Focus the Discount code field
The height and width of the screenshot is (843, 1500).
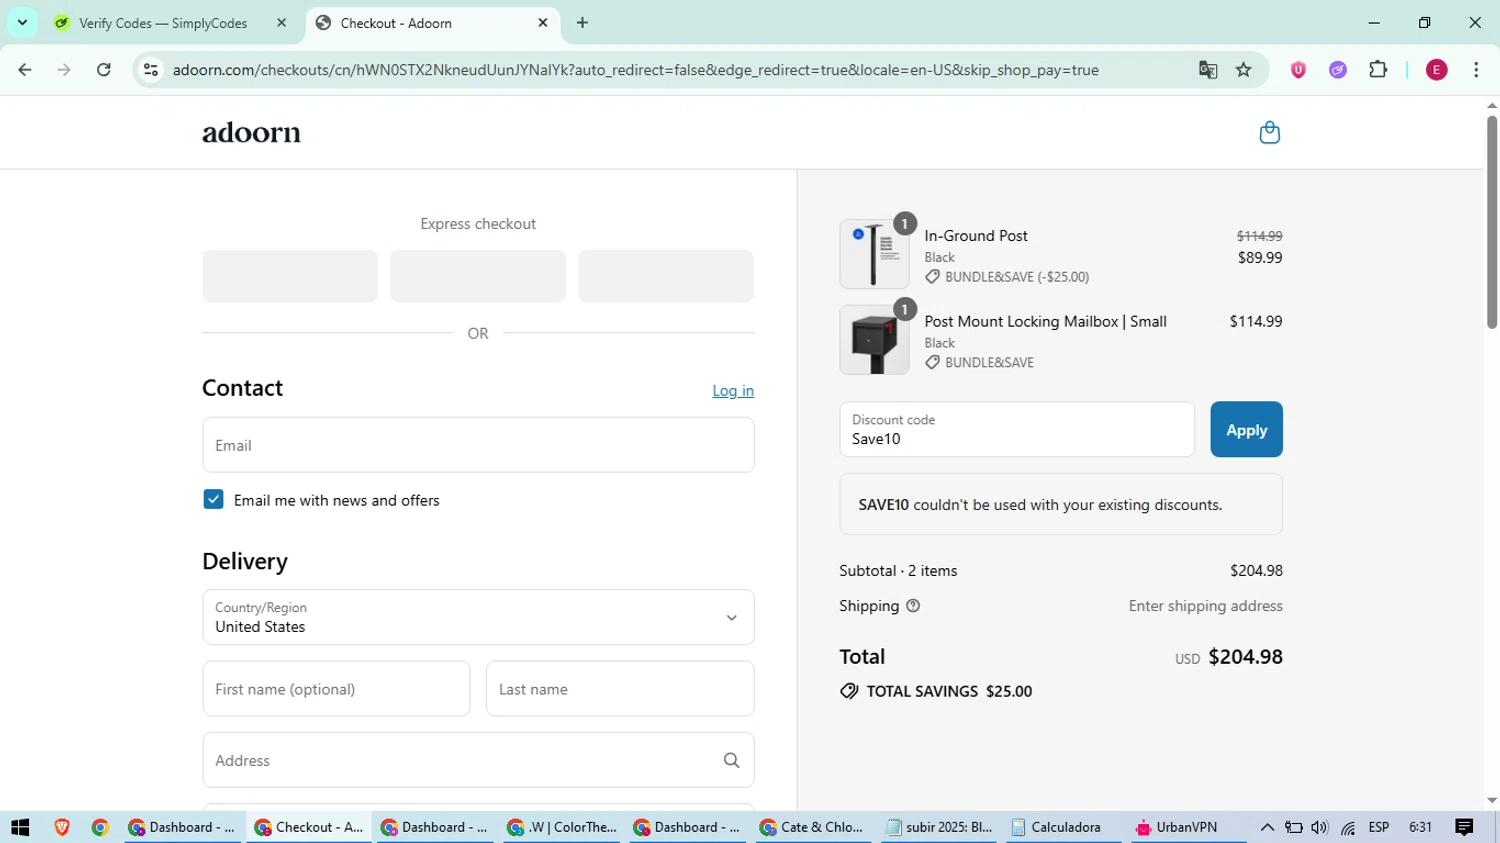pos(1017,430)
